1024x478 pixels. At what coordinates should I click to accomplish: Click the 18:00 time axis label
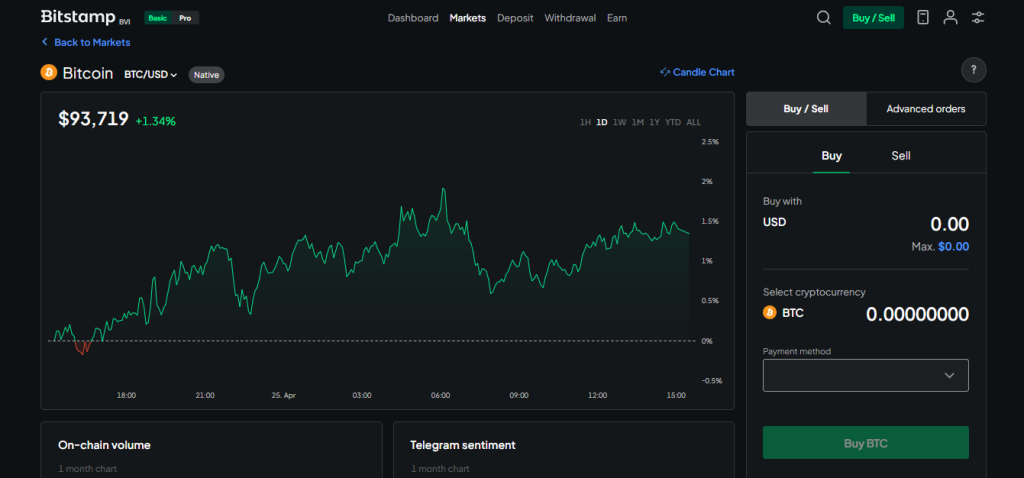point(126,396)
